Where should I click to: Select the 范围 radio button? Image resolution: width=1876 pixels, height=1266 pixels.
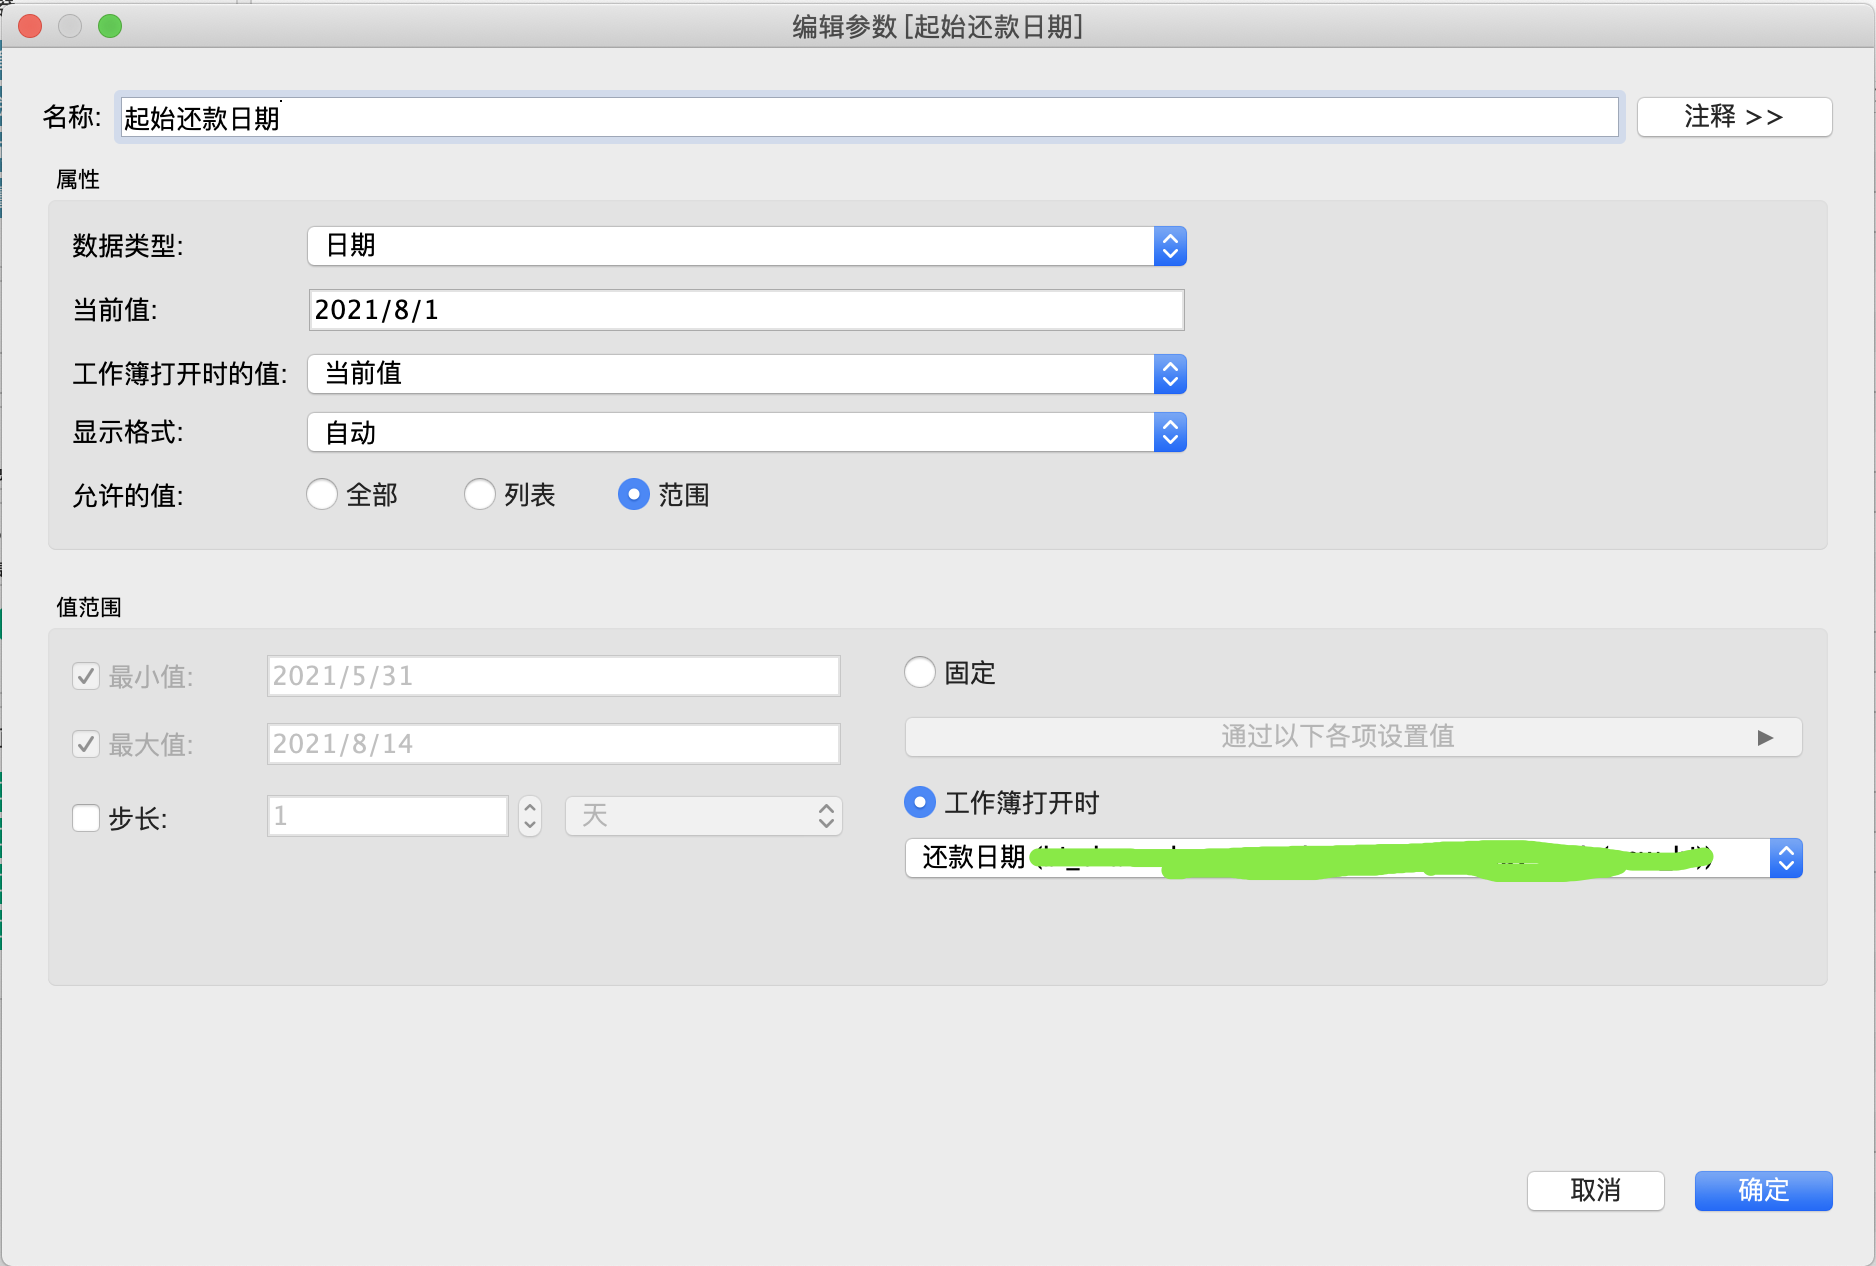[x=634, y=494]
